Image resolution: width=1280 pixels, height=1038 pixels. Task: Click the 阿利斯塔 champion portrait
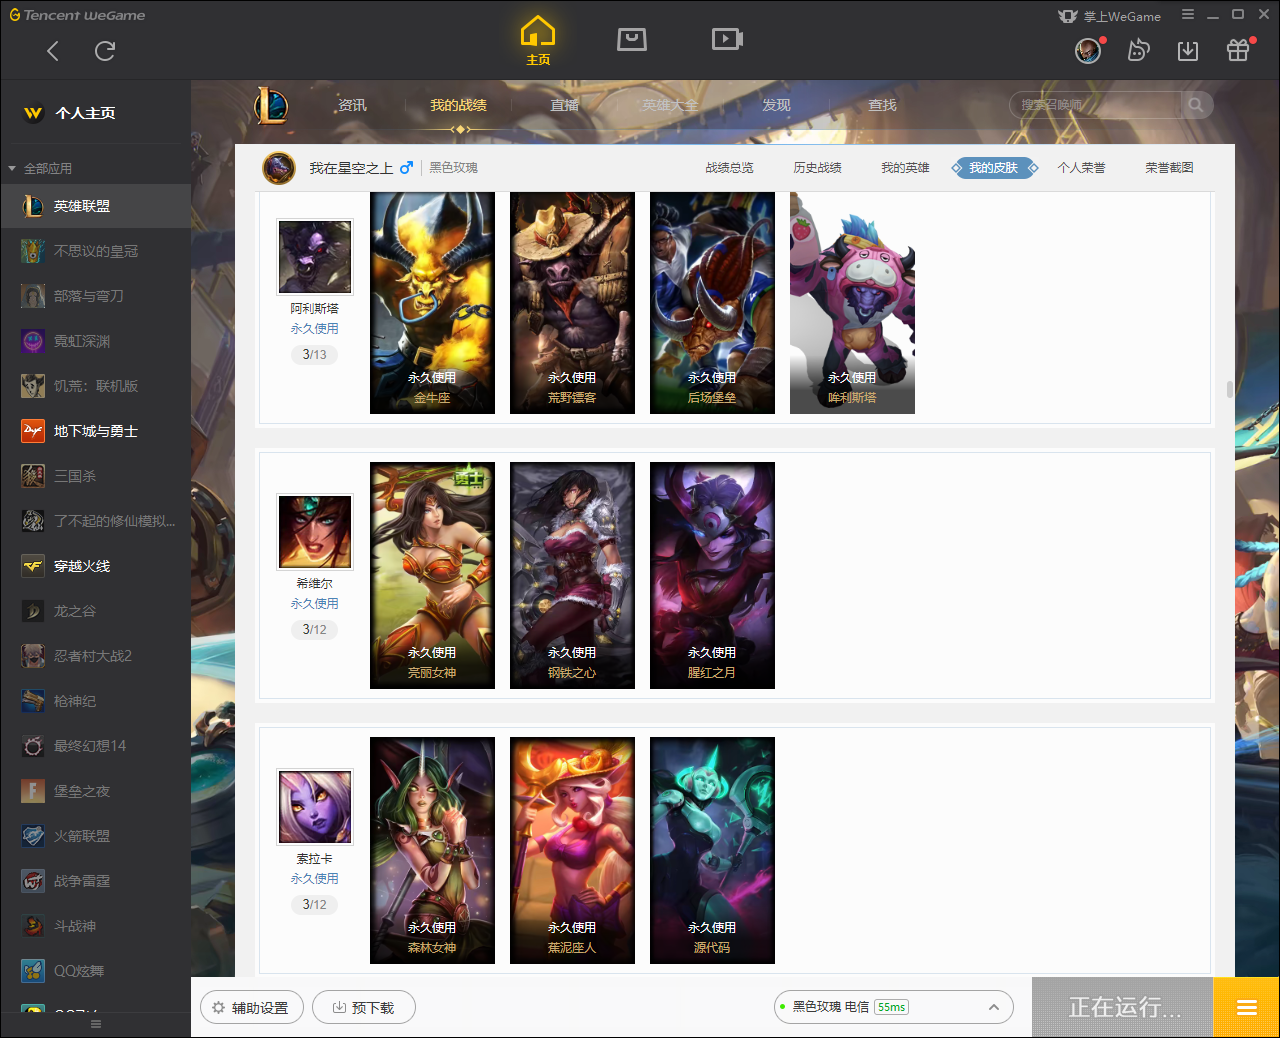tap(315, 257)
